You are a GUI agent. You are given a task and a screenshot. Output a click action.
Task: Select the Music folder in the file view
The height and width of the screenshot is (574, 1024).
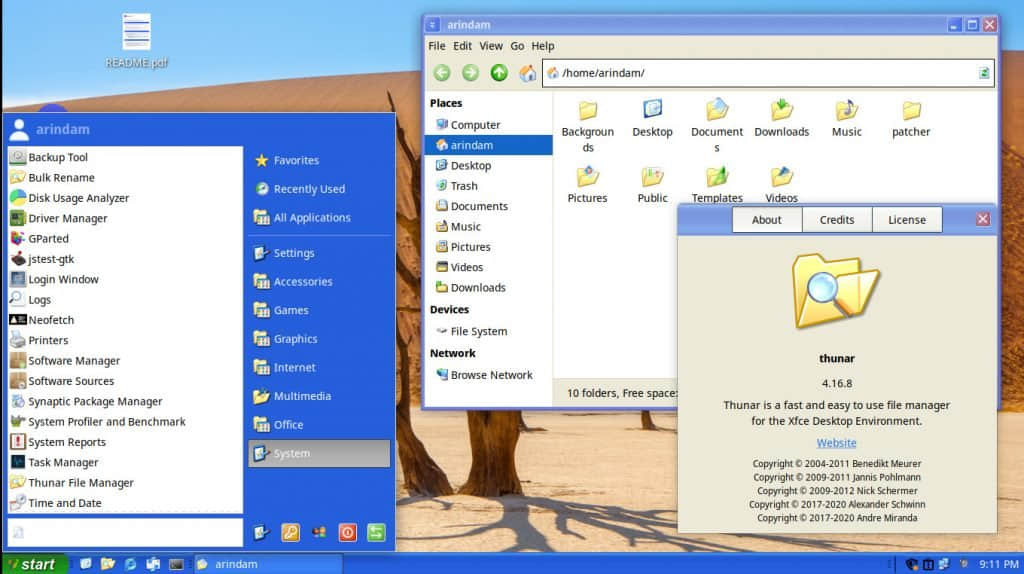click(x=846, y=109)
